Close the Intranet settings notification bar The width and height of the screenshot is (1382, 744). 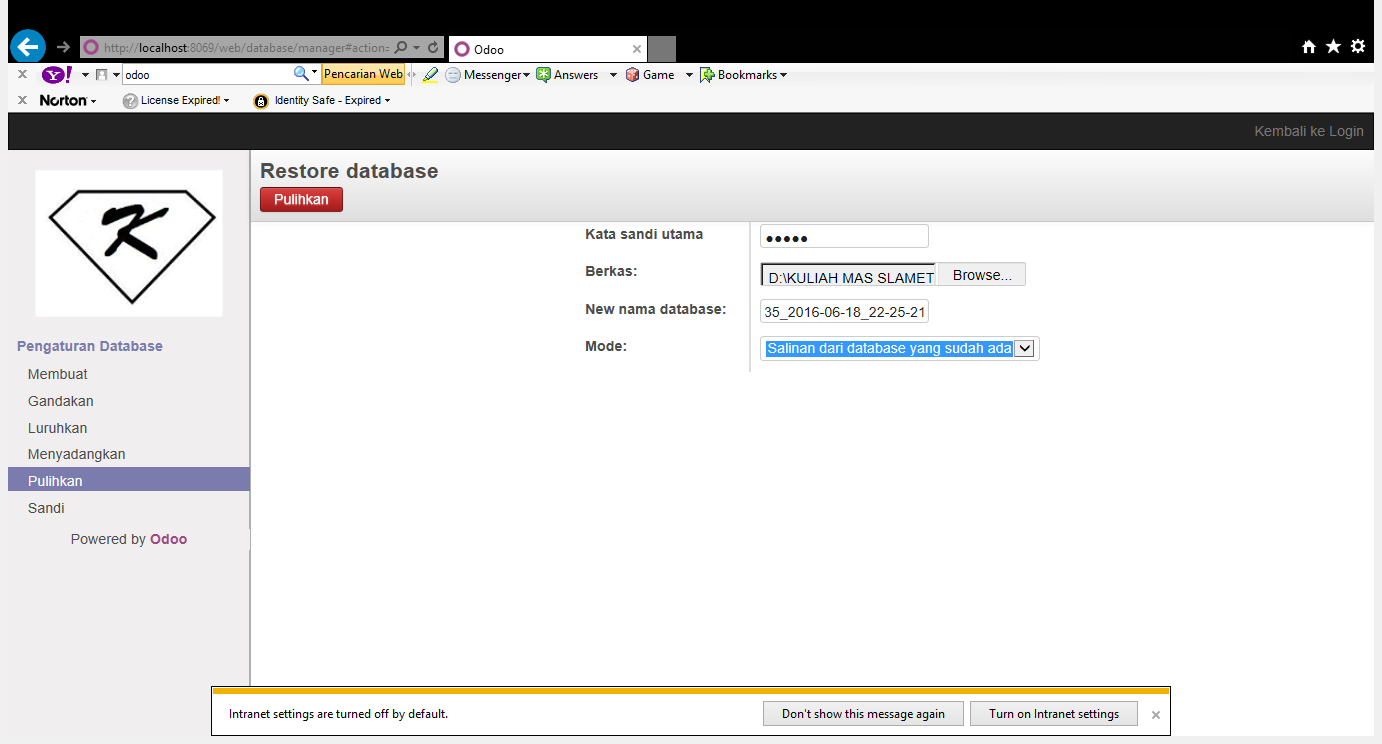(1156, 715)
